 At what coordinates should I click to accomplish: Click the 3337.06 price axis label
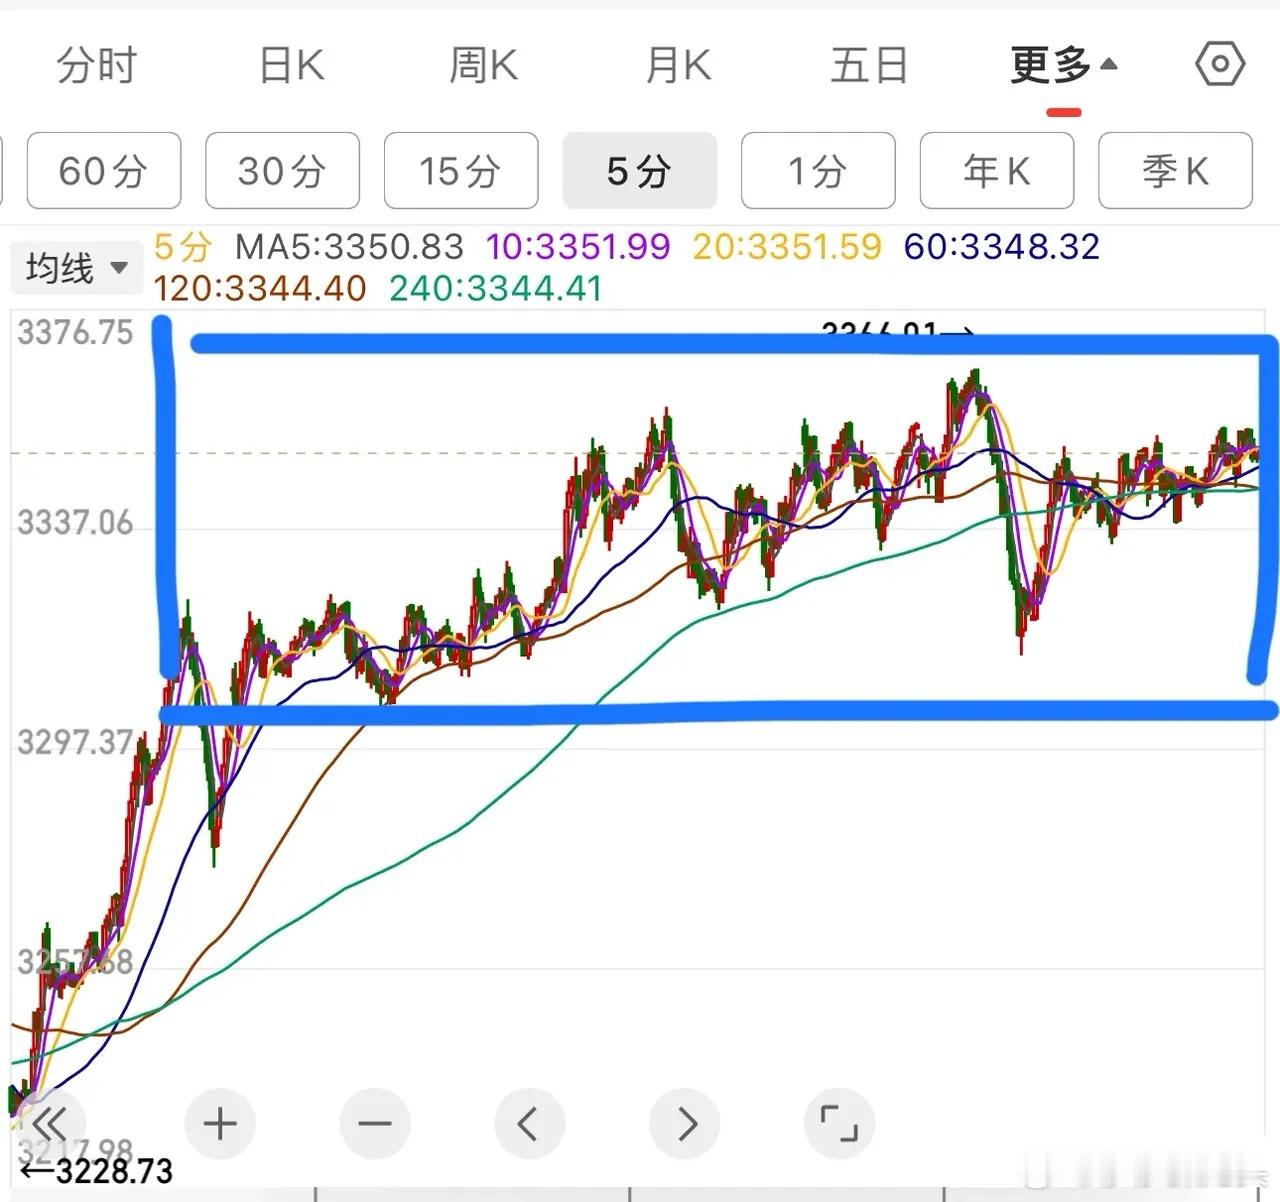coord(75,523)
